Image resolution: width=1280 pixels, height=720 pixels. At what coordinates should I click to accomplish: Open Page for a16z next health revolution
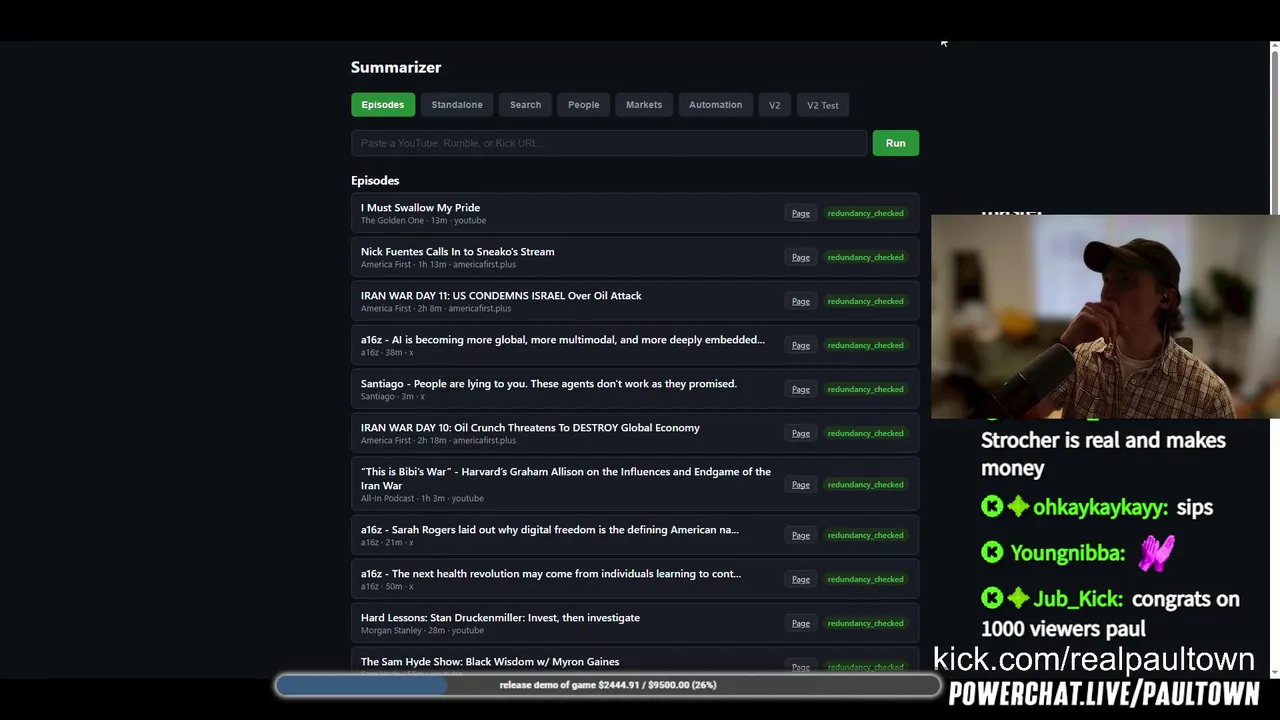801,579
